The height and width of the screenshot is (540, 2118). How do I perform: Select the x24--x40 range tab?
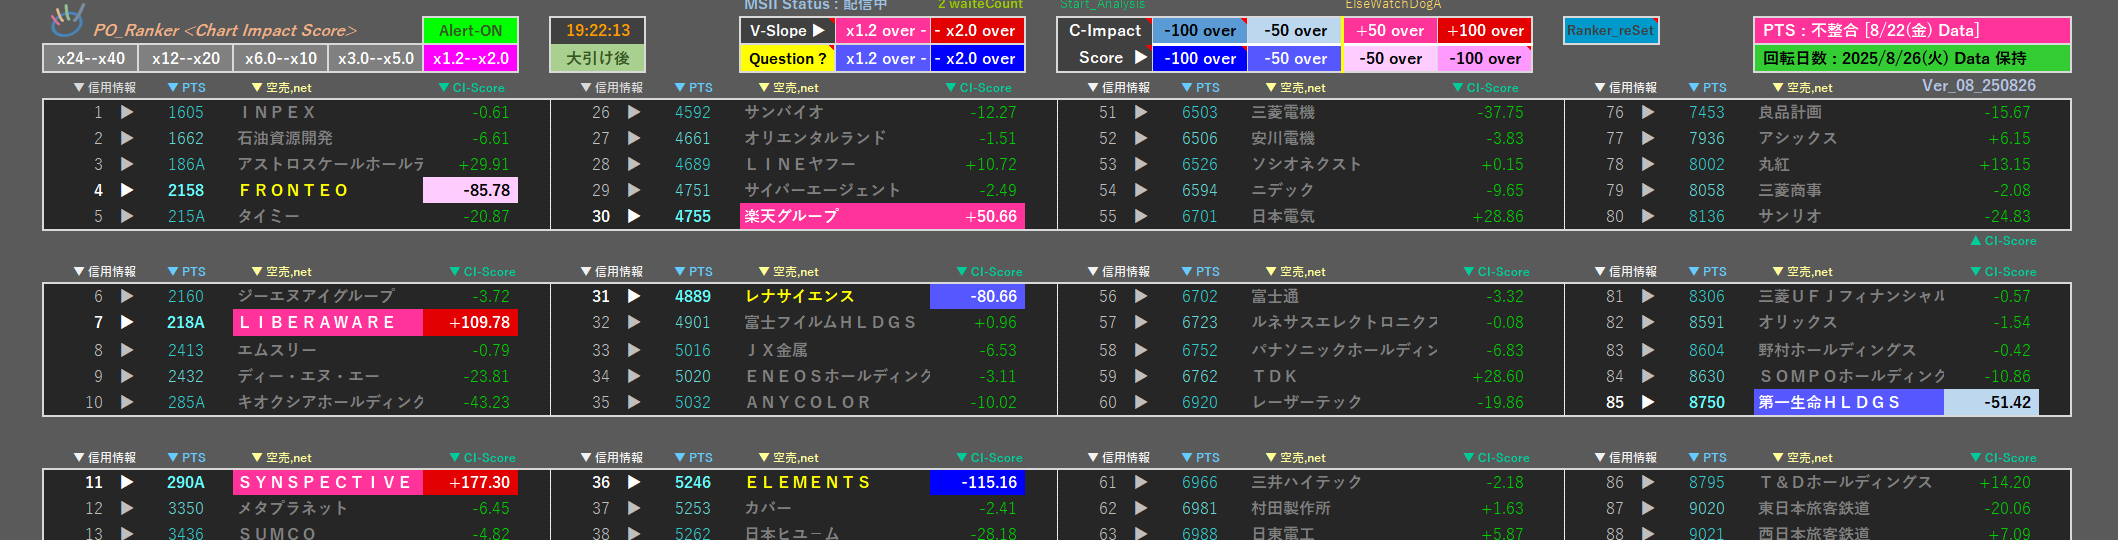91,58
